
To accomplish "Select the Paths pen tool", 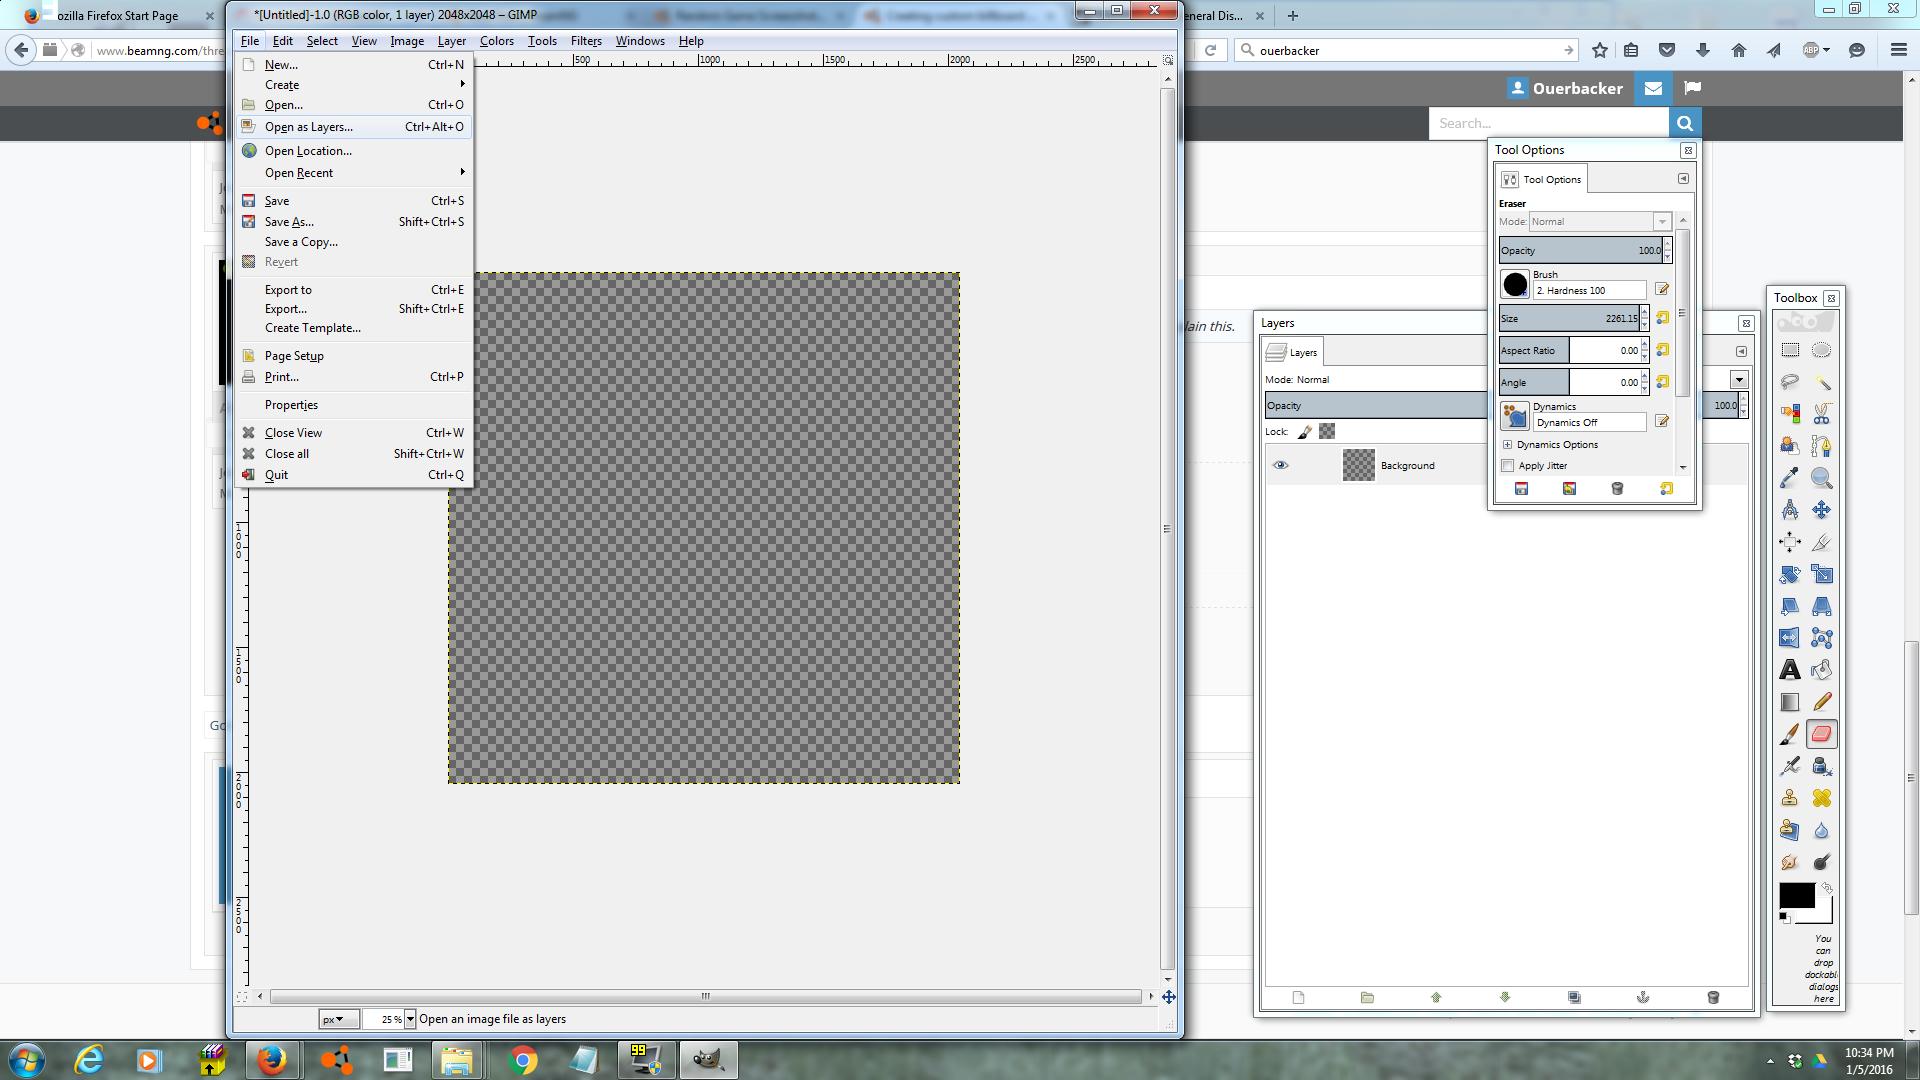I will pos(1822,446).
